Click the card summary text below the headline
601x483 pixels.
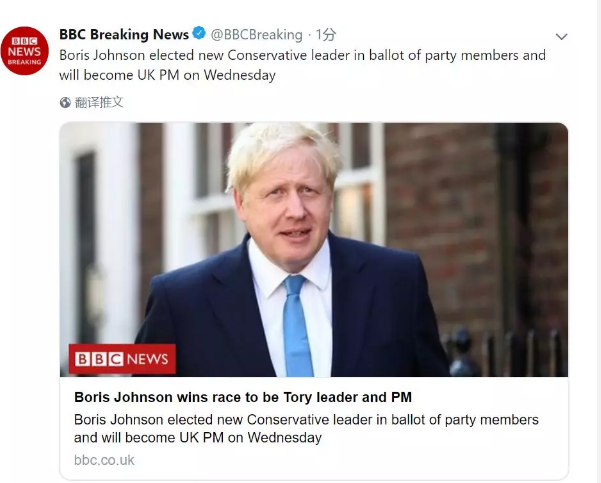(306, 428)
